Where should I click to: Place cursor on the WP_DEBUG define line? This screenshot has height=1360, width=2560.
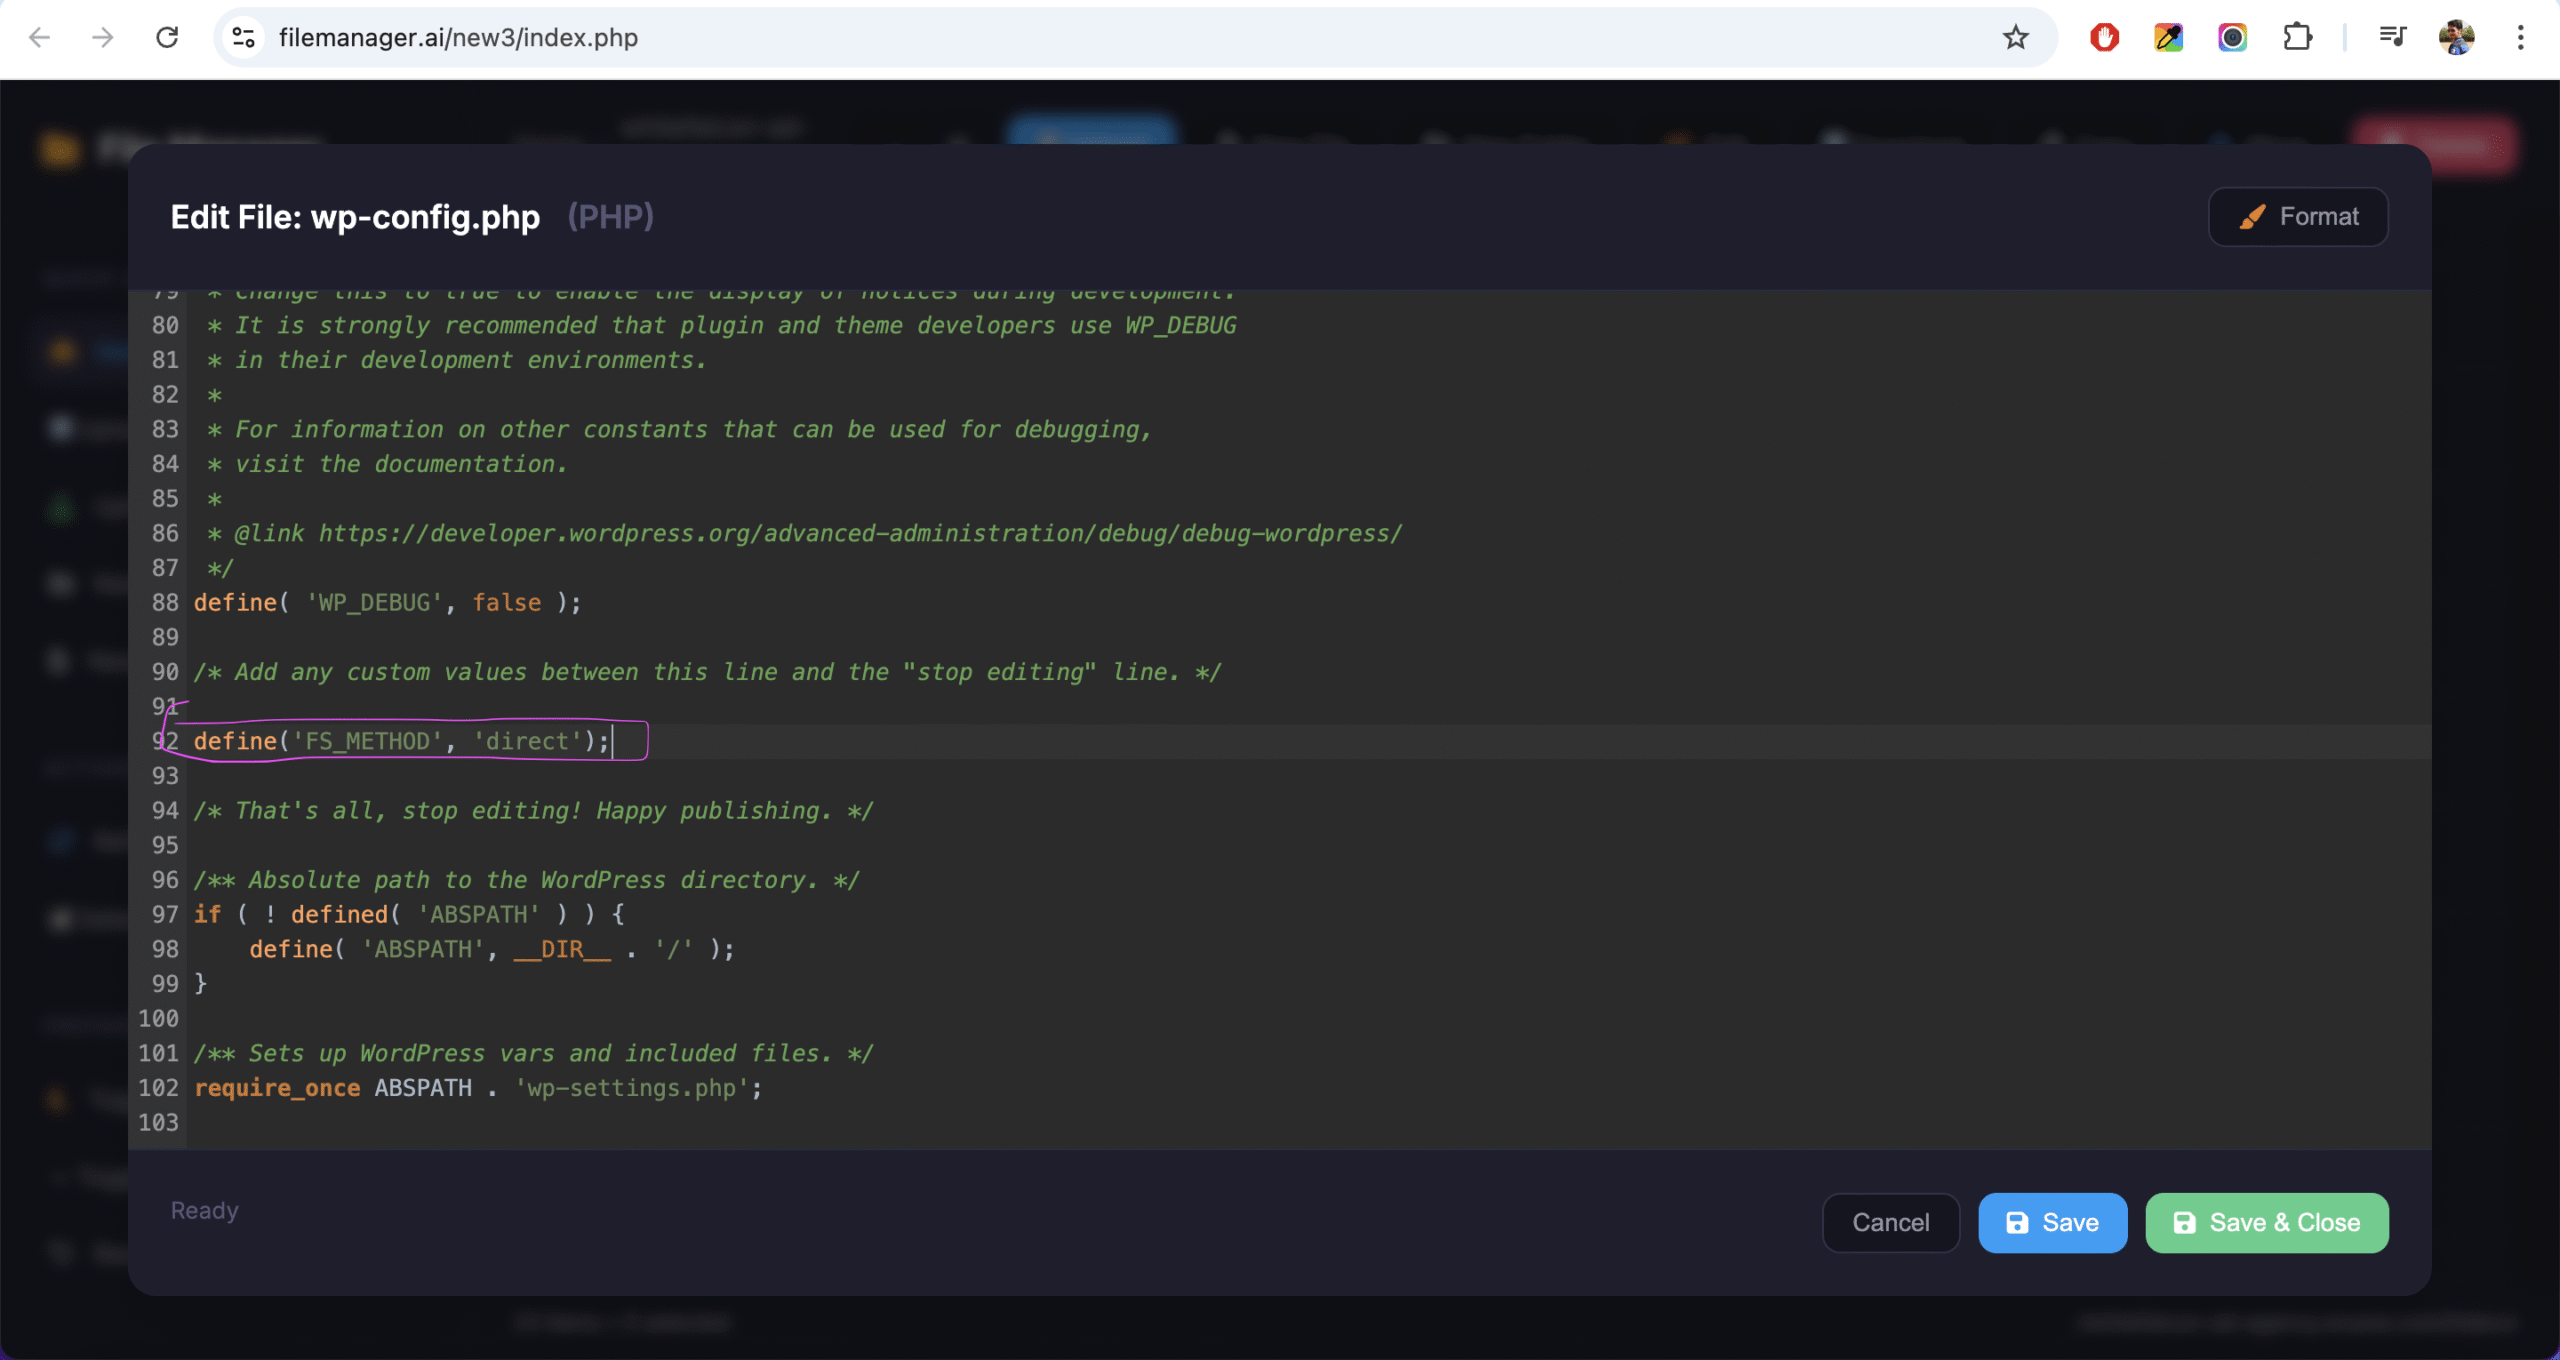point(386,602)
